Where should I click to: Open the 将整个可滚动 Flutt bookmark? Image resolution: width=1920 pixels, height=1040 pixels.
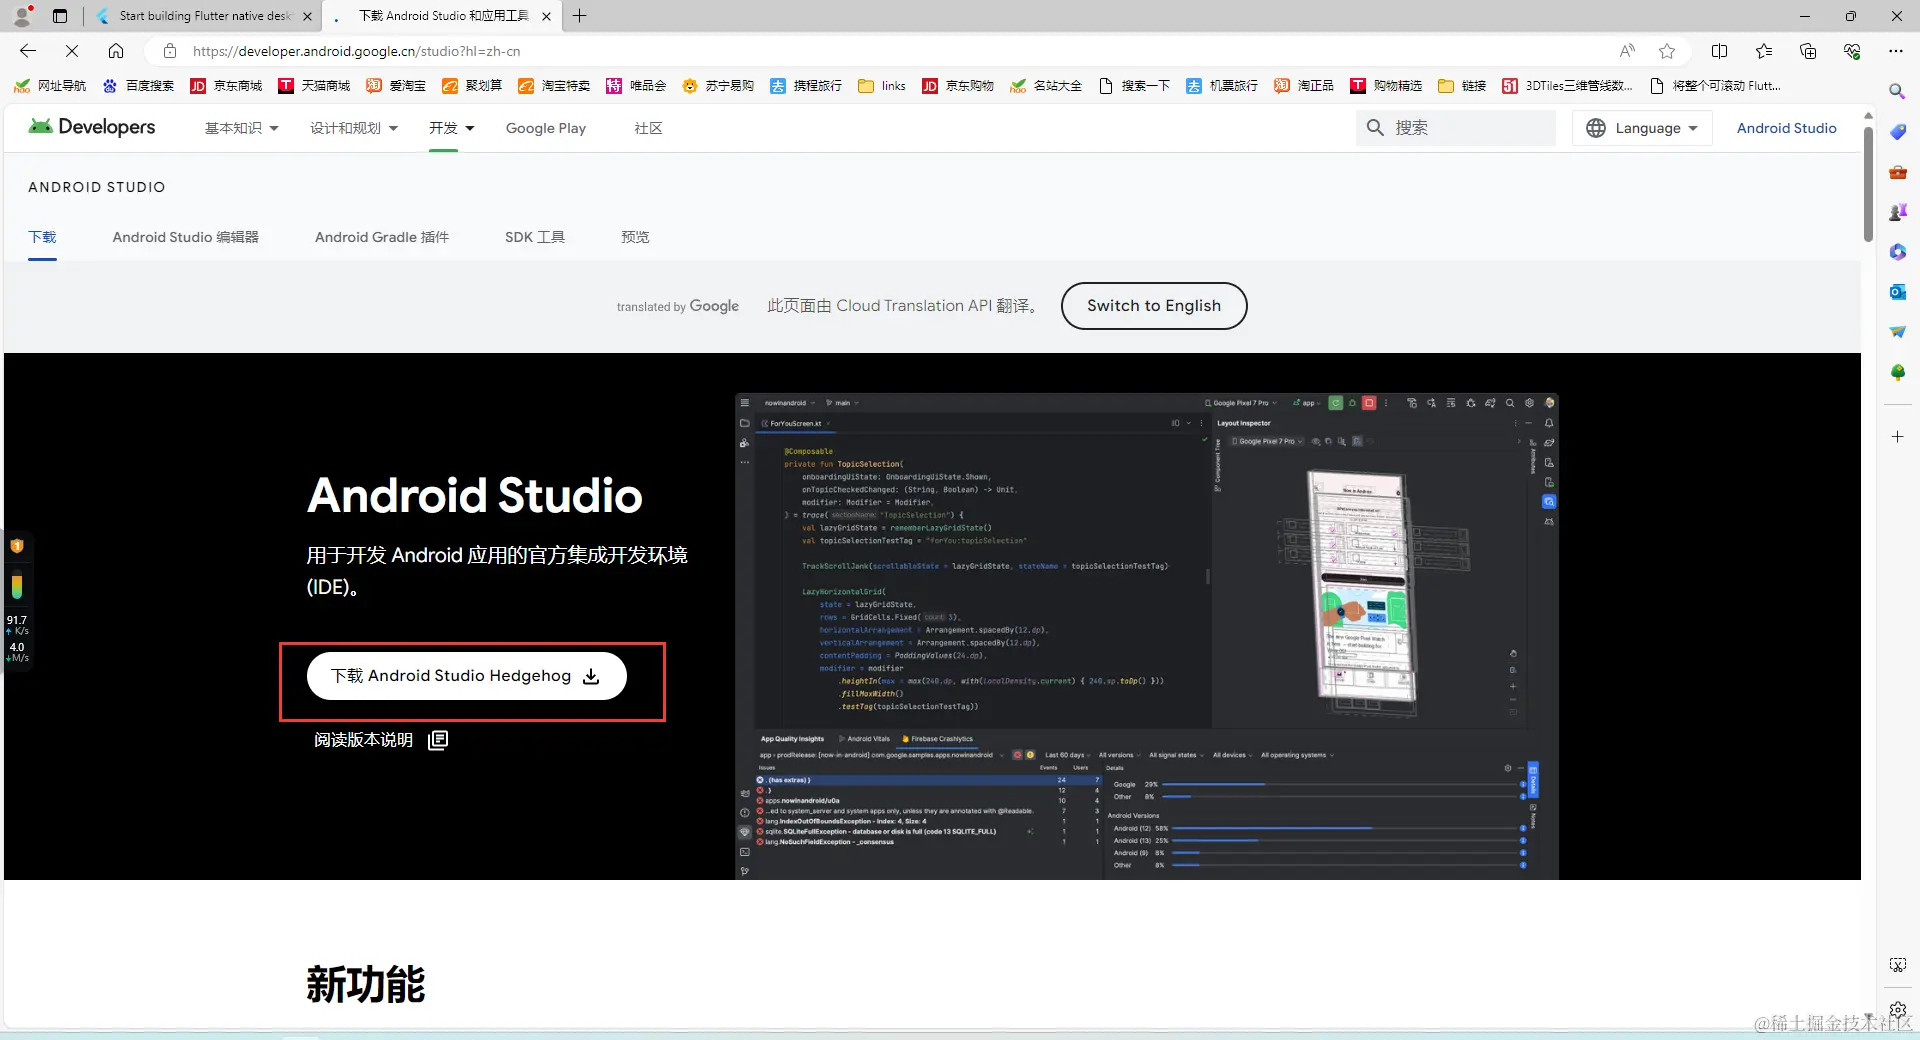(1715, 86)
